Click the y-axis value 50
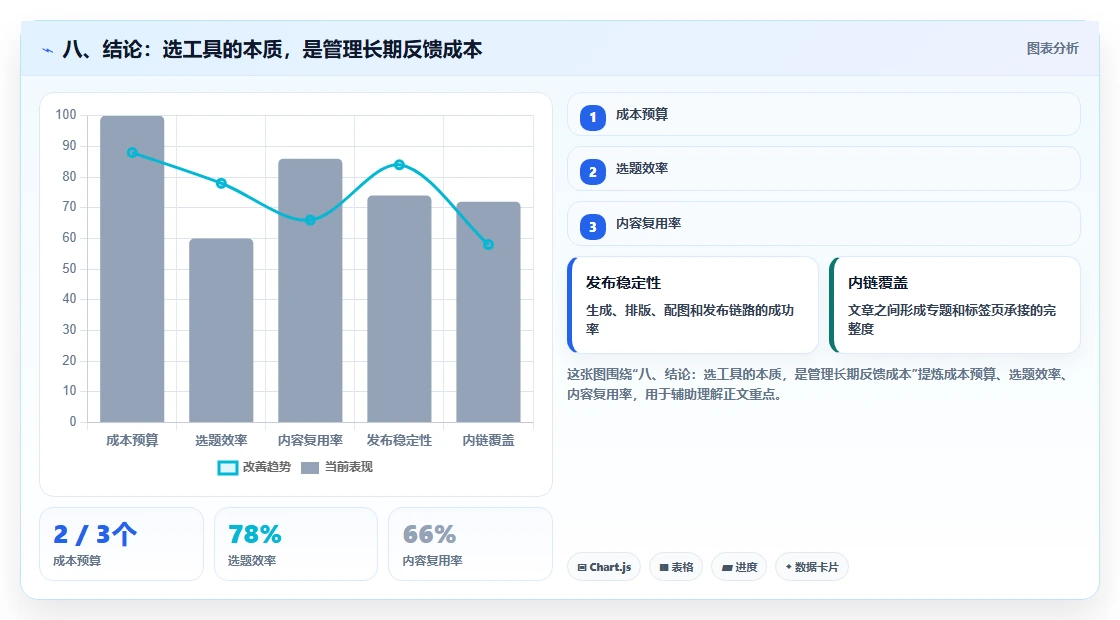Screen dimensions: 1120x620 (69, 269)
